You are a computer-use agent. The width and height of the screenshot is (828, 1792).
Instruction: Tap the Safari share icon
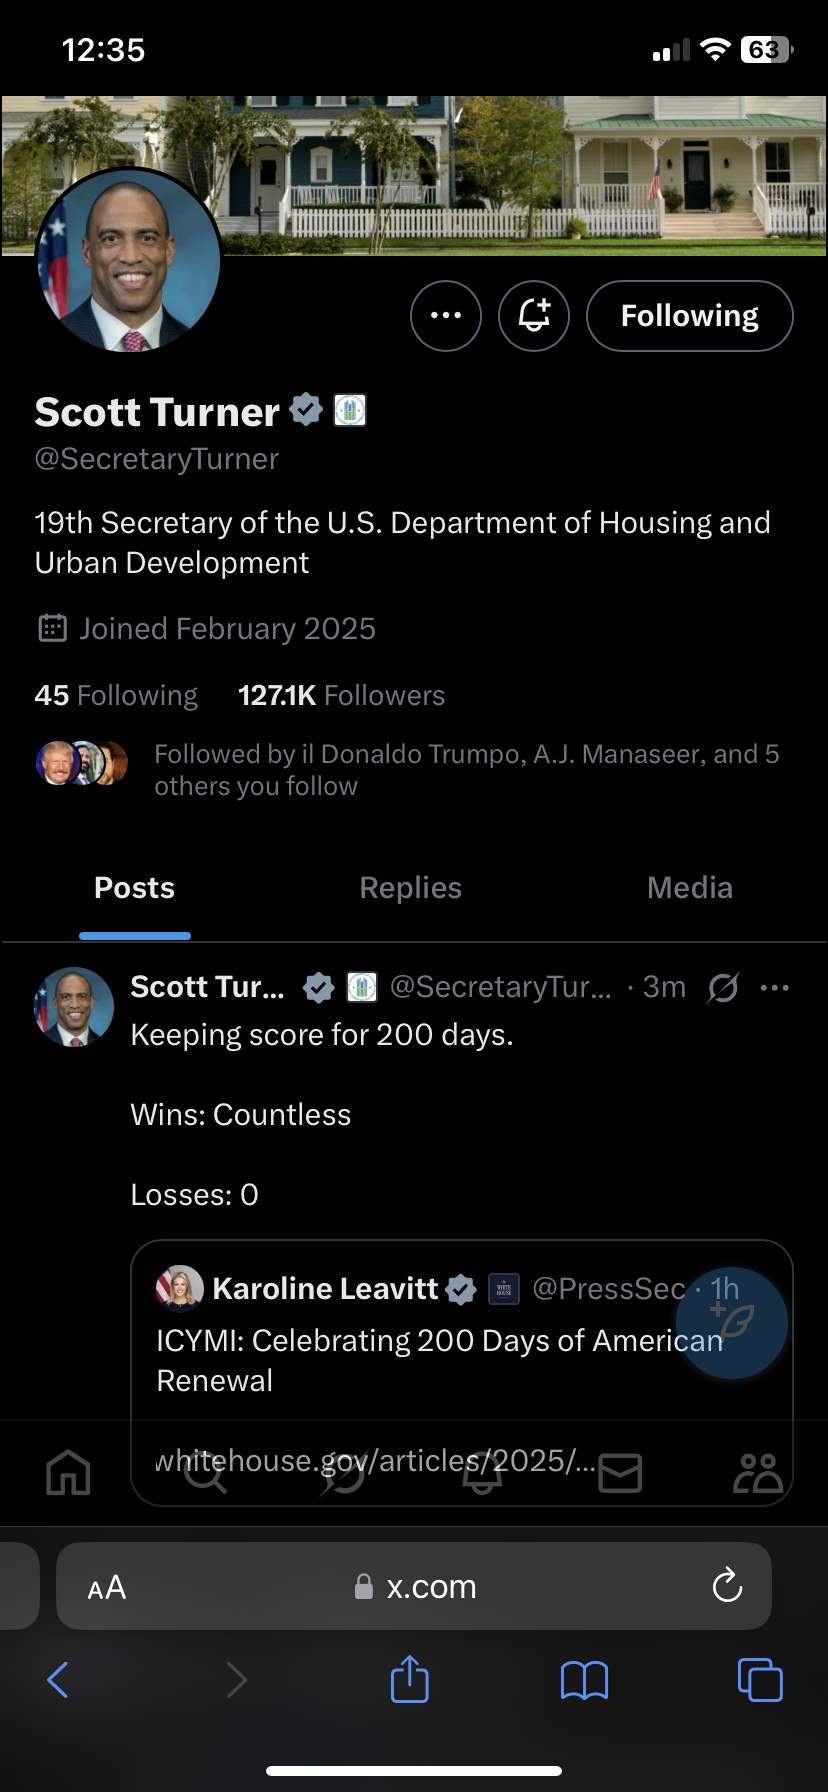tap(410, 1678)
